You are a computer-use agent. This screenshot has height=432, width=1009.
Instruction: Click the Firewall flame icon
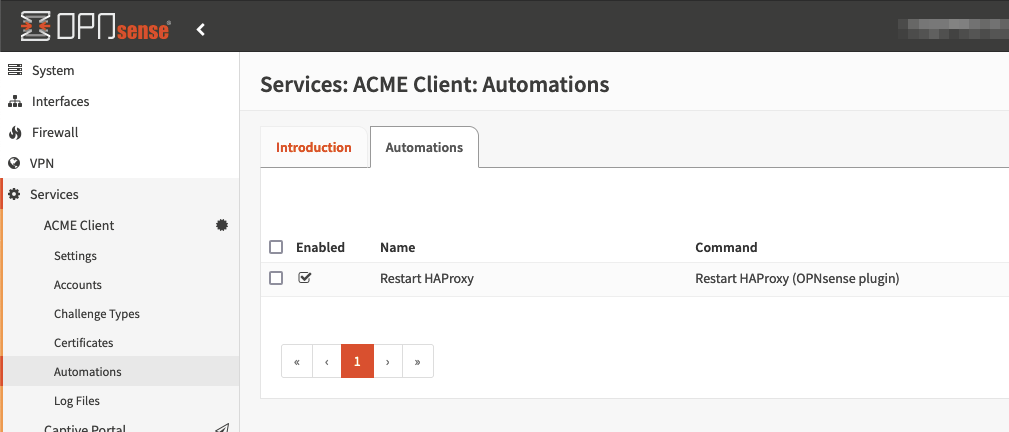pos(15,133)
